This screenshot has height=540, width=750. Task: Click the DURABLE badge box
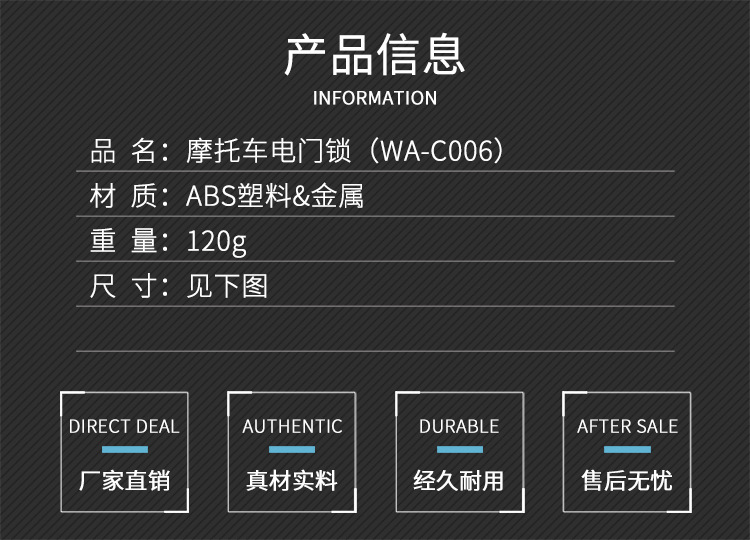(460, 452)
